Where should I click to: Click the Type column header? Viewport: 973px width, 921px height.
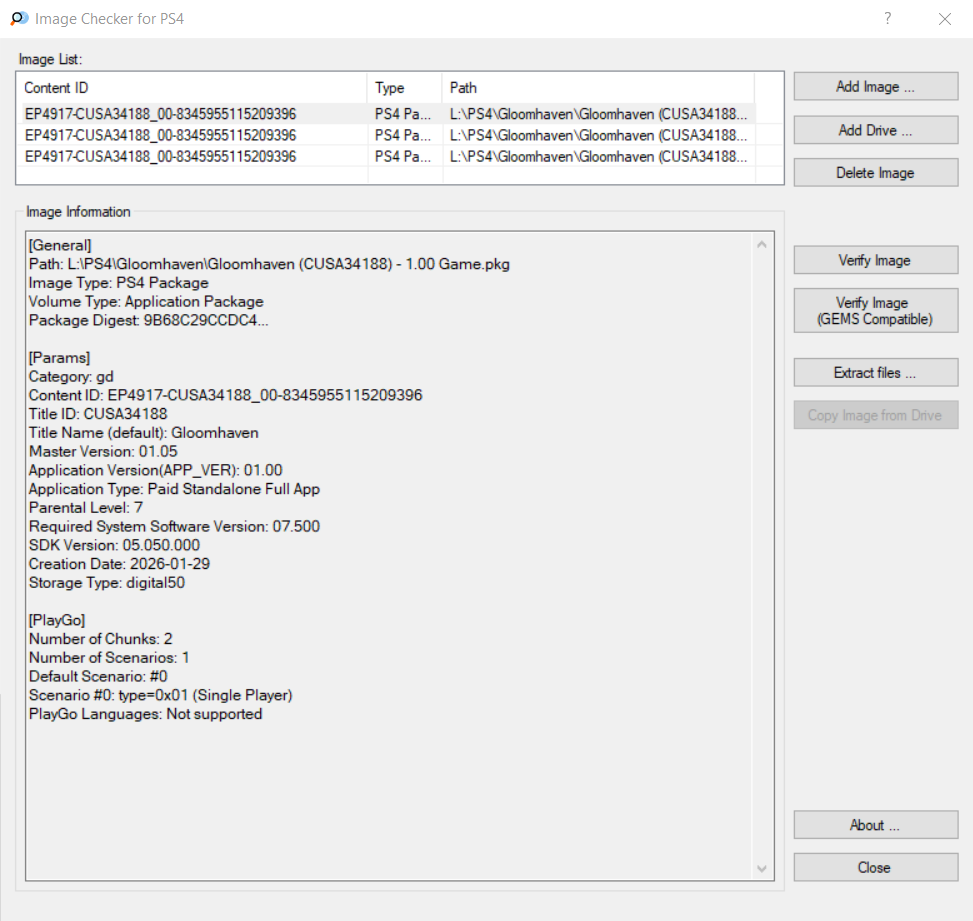click(404, 88)
